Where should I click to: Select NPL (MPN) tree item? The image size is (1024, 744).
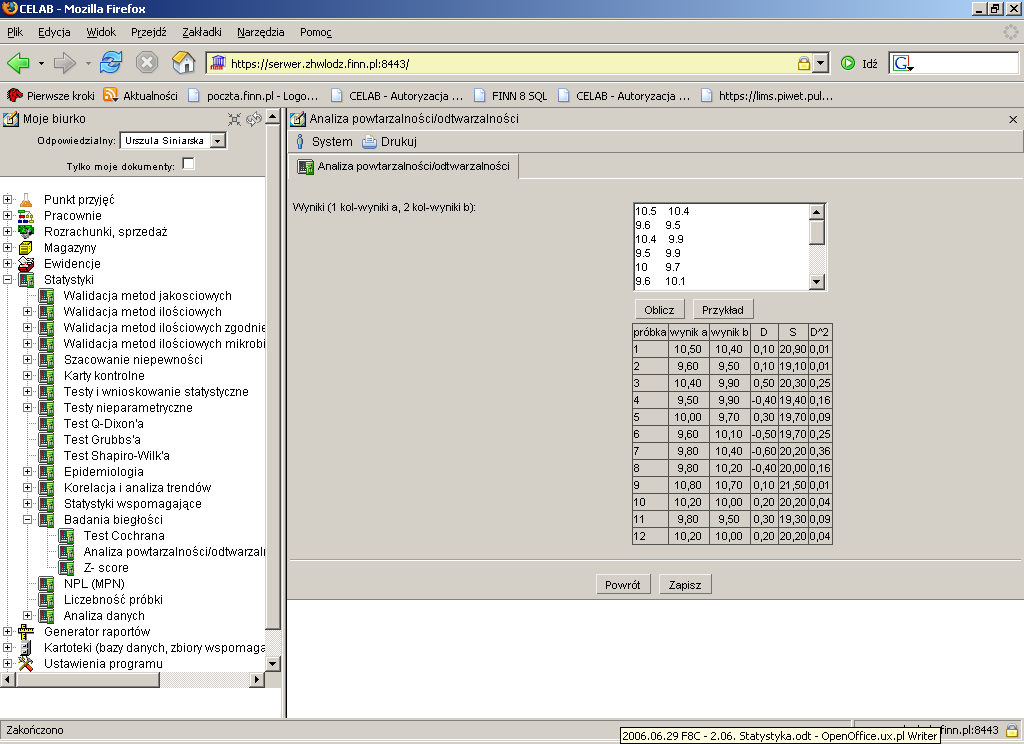(94, 584)
